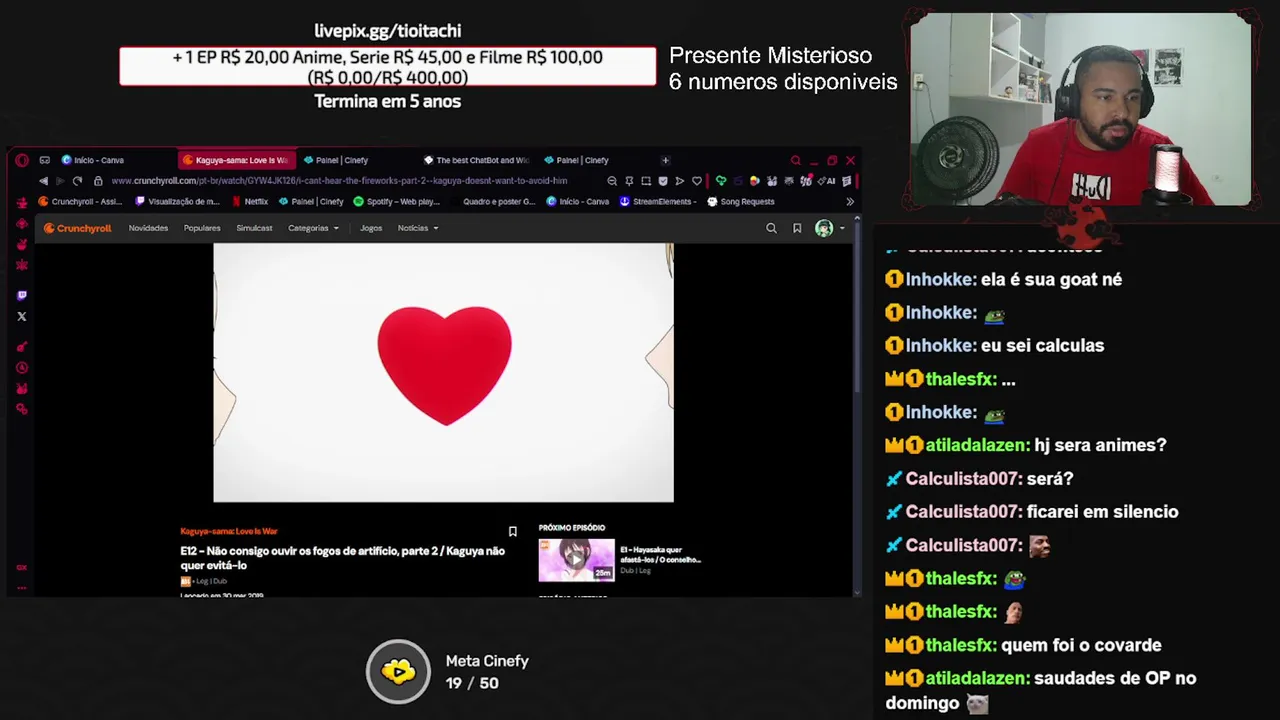Click the padlock site security icon
Image resolution: width=1280 pixels, height=720 pixels.
click(98, 181)
